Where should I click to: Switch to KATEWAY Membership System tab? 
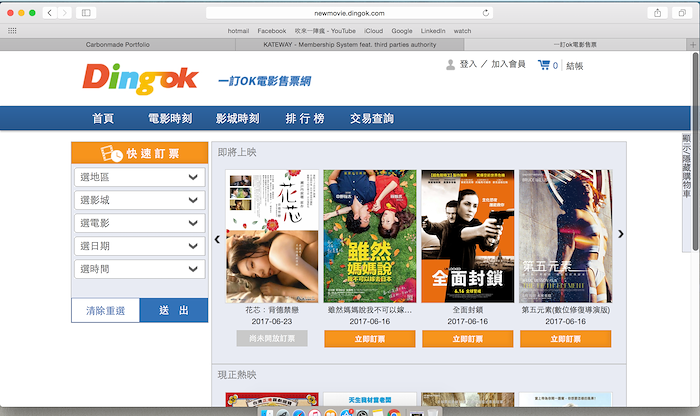(350, 45)
